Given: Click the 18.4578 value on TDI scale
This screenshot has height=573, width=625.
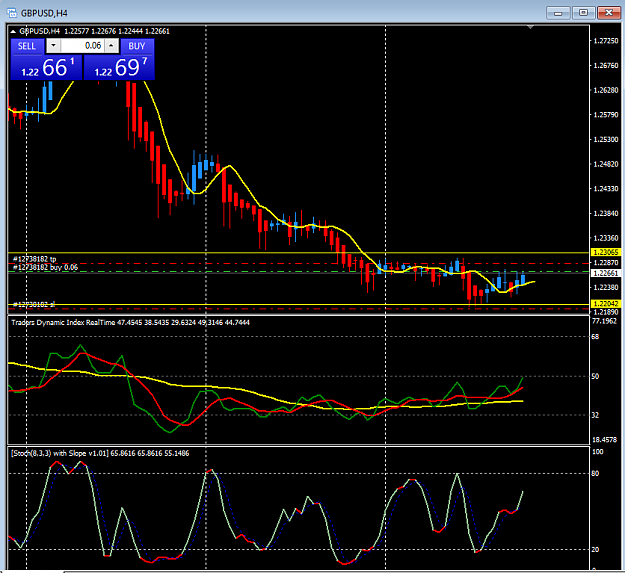Looking at the screenshot, I should [604, 440].
